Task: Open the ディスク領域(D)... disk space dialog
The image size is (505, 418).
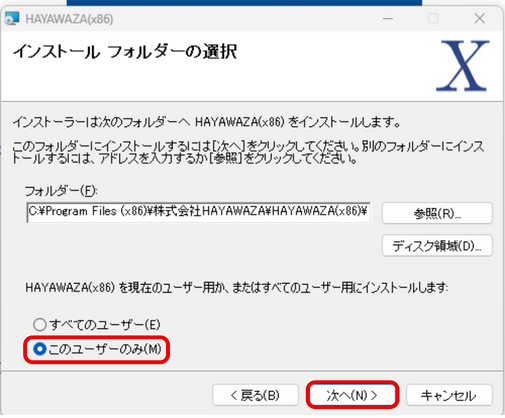Action: click(x=437, y=246)
